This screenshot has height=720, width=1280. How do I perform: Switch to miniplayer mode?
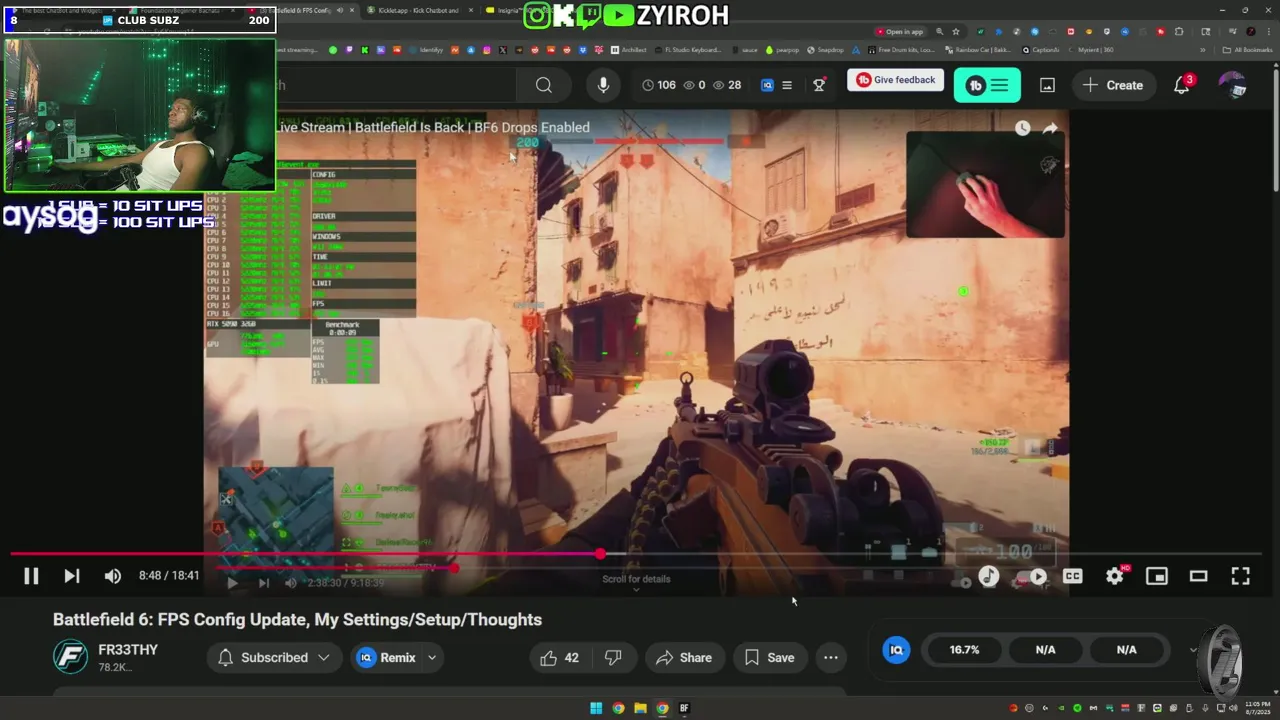coord(1157,576)
